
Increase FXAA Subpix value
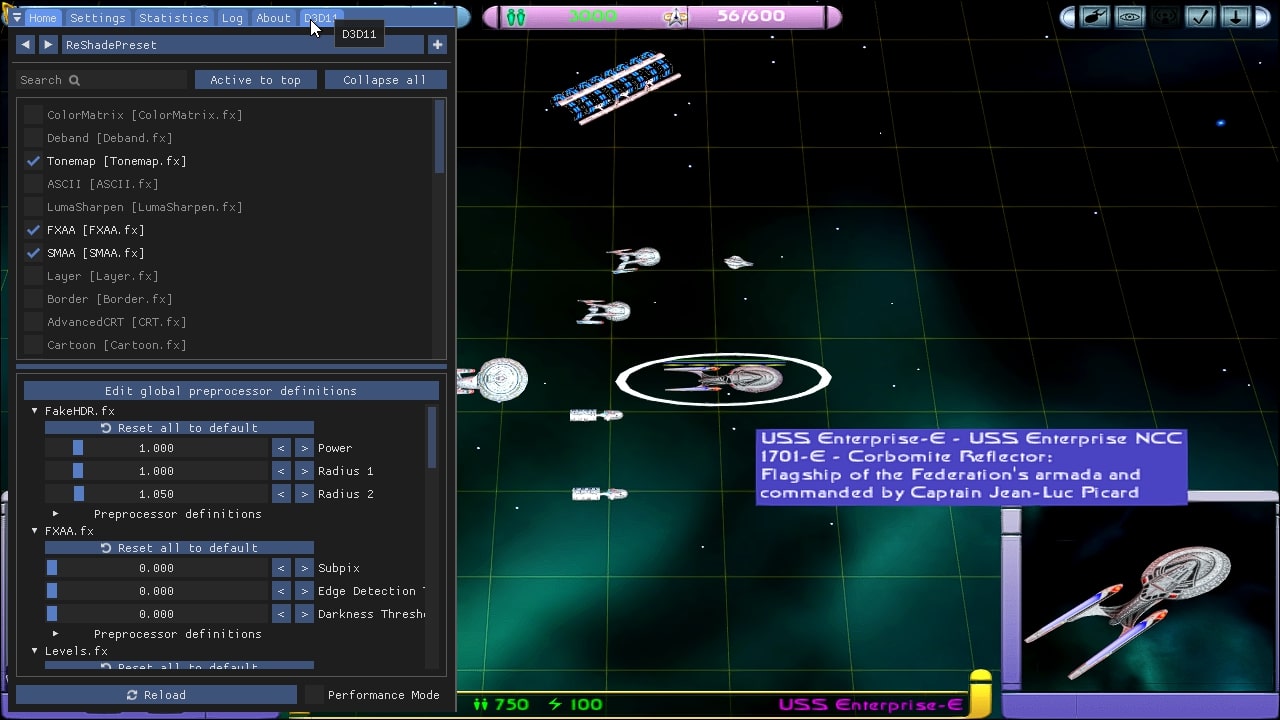[304, 568]
